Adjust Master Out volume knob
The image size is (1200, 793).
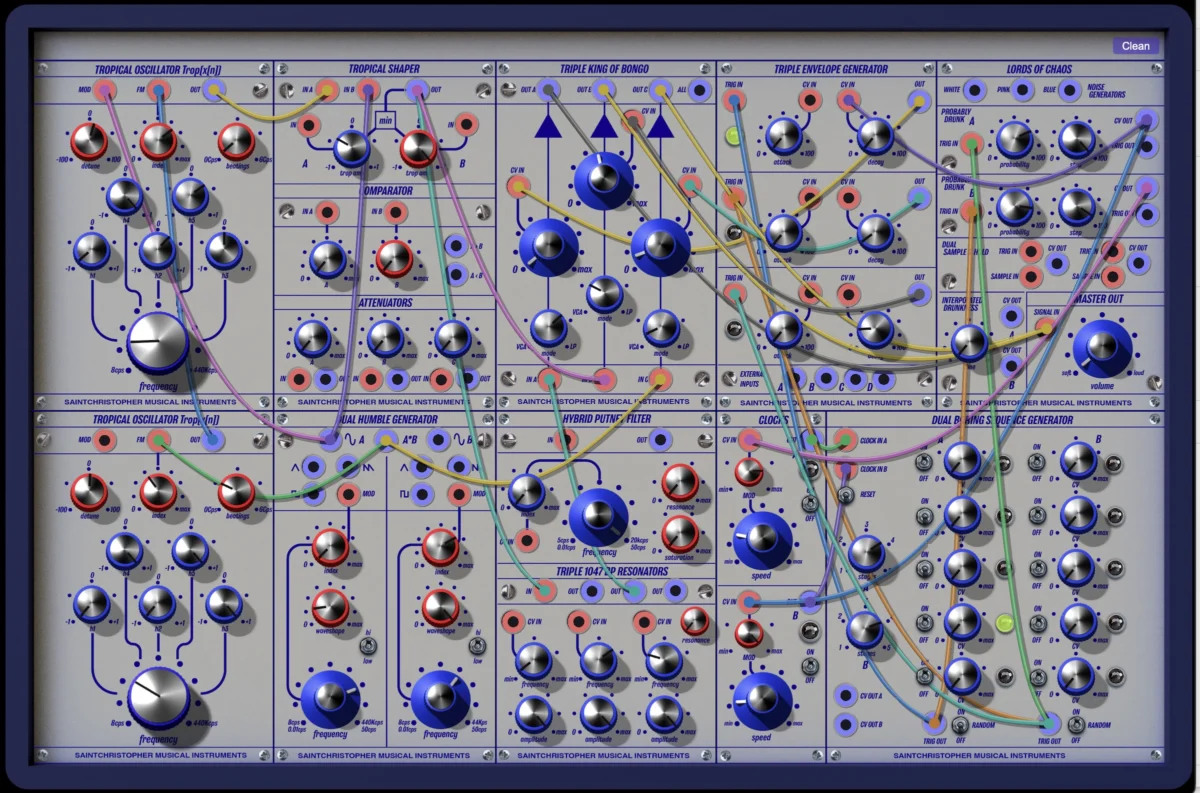1102,347
